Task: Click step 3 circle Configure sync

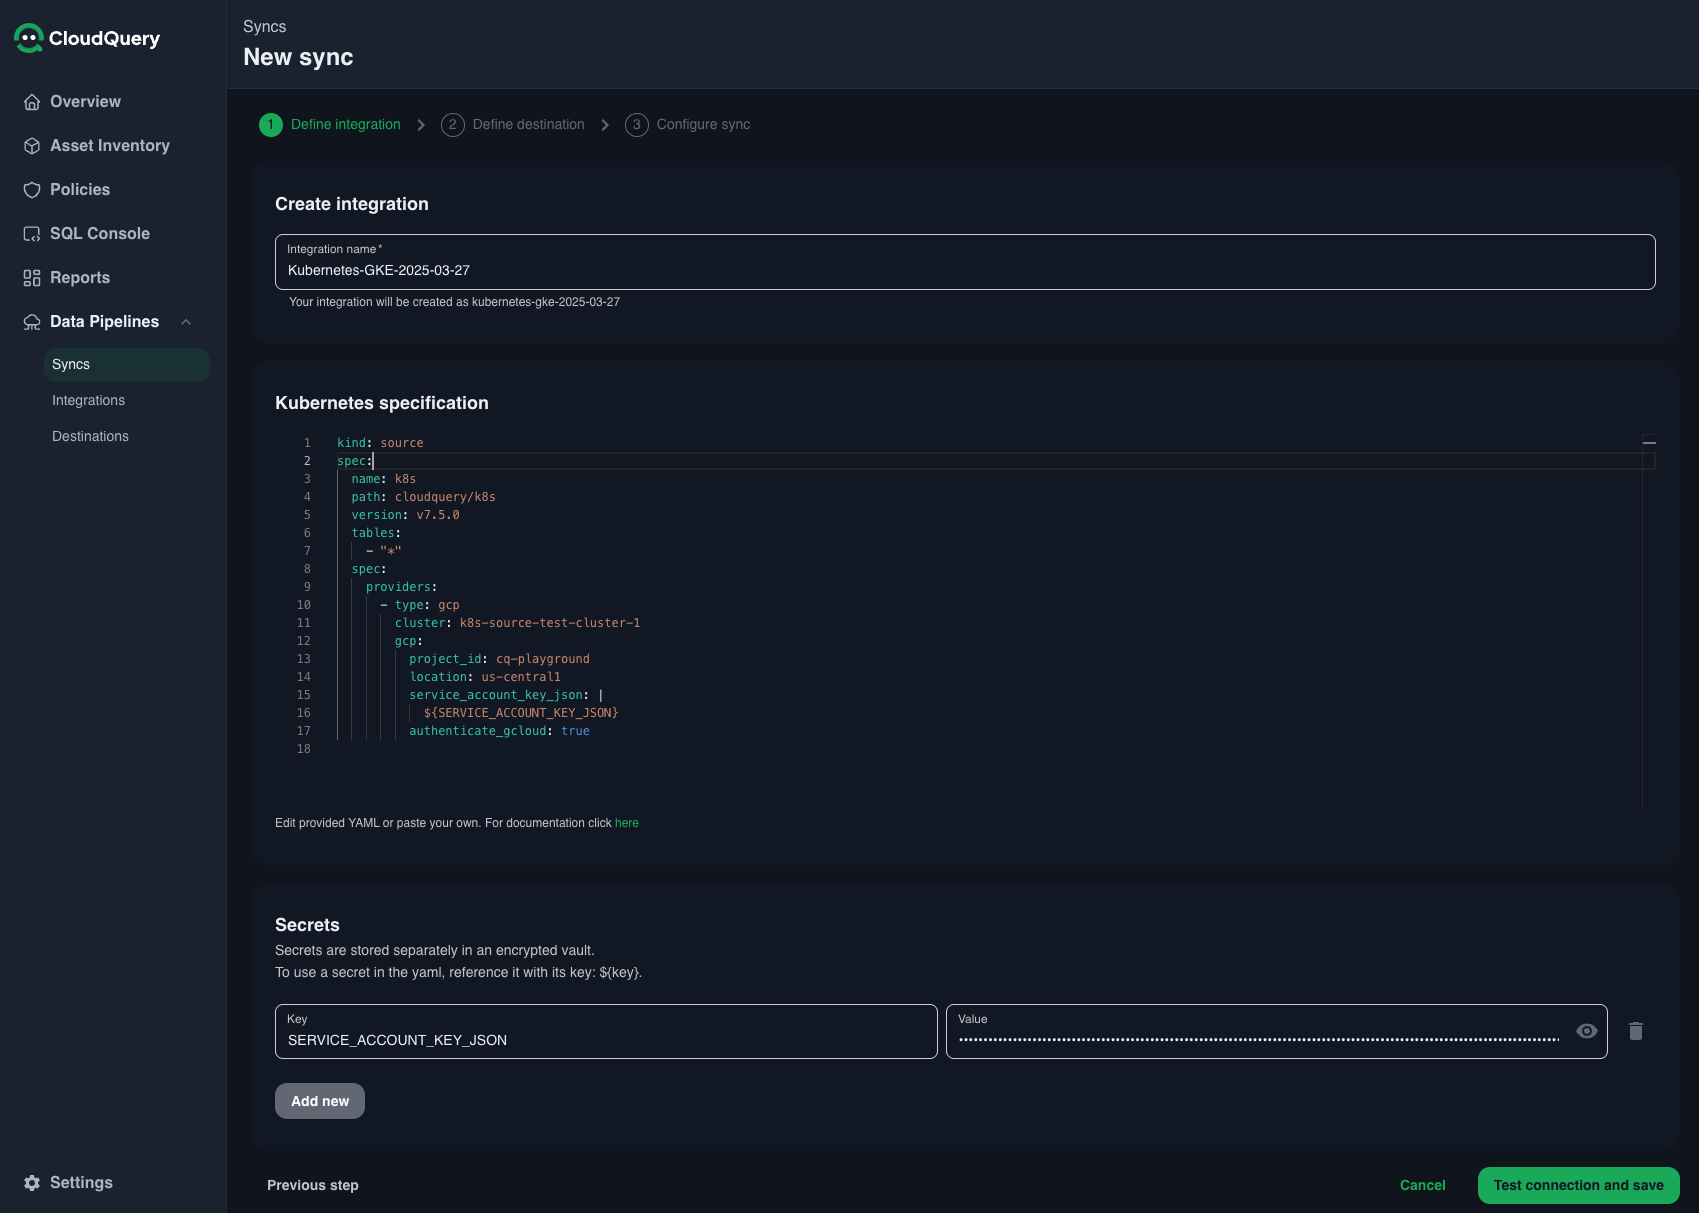Action: click(637, 125)
